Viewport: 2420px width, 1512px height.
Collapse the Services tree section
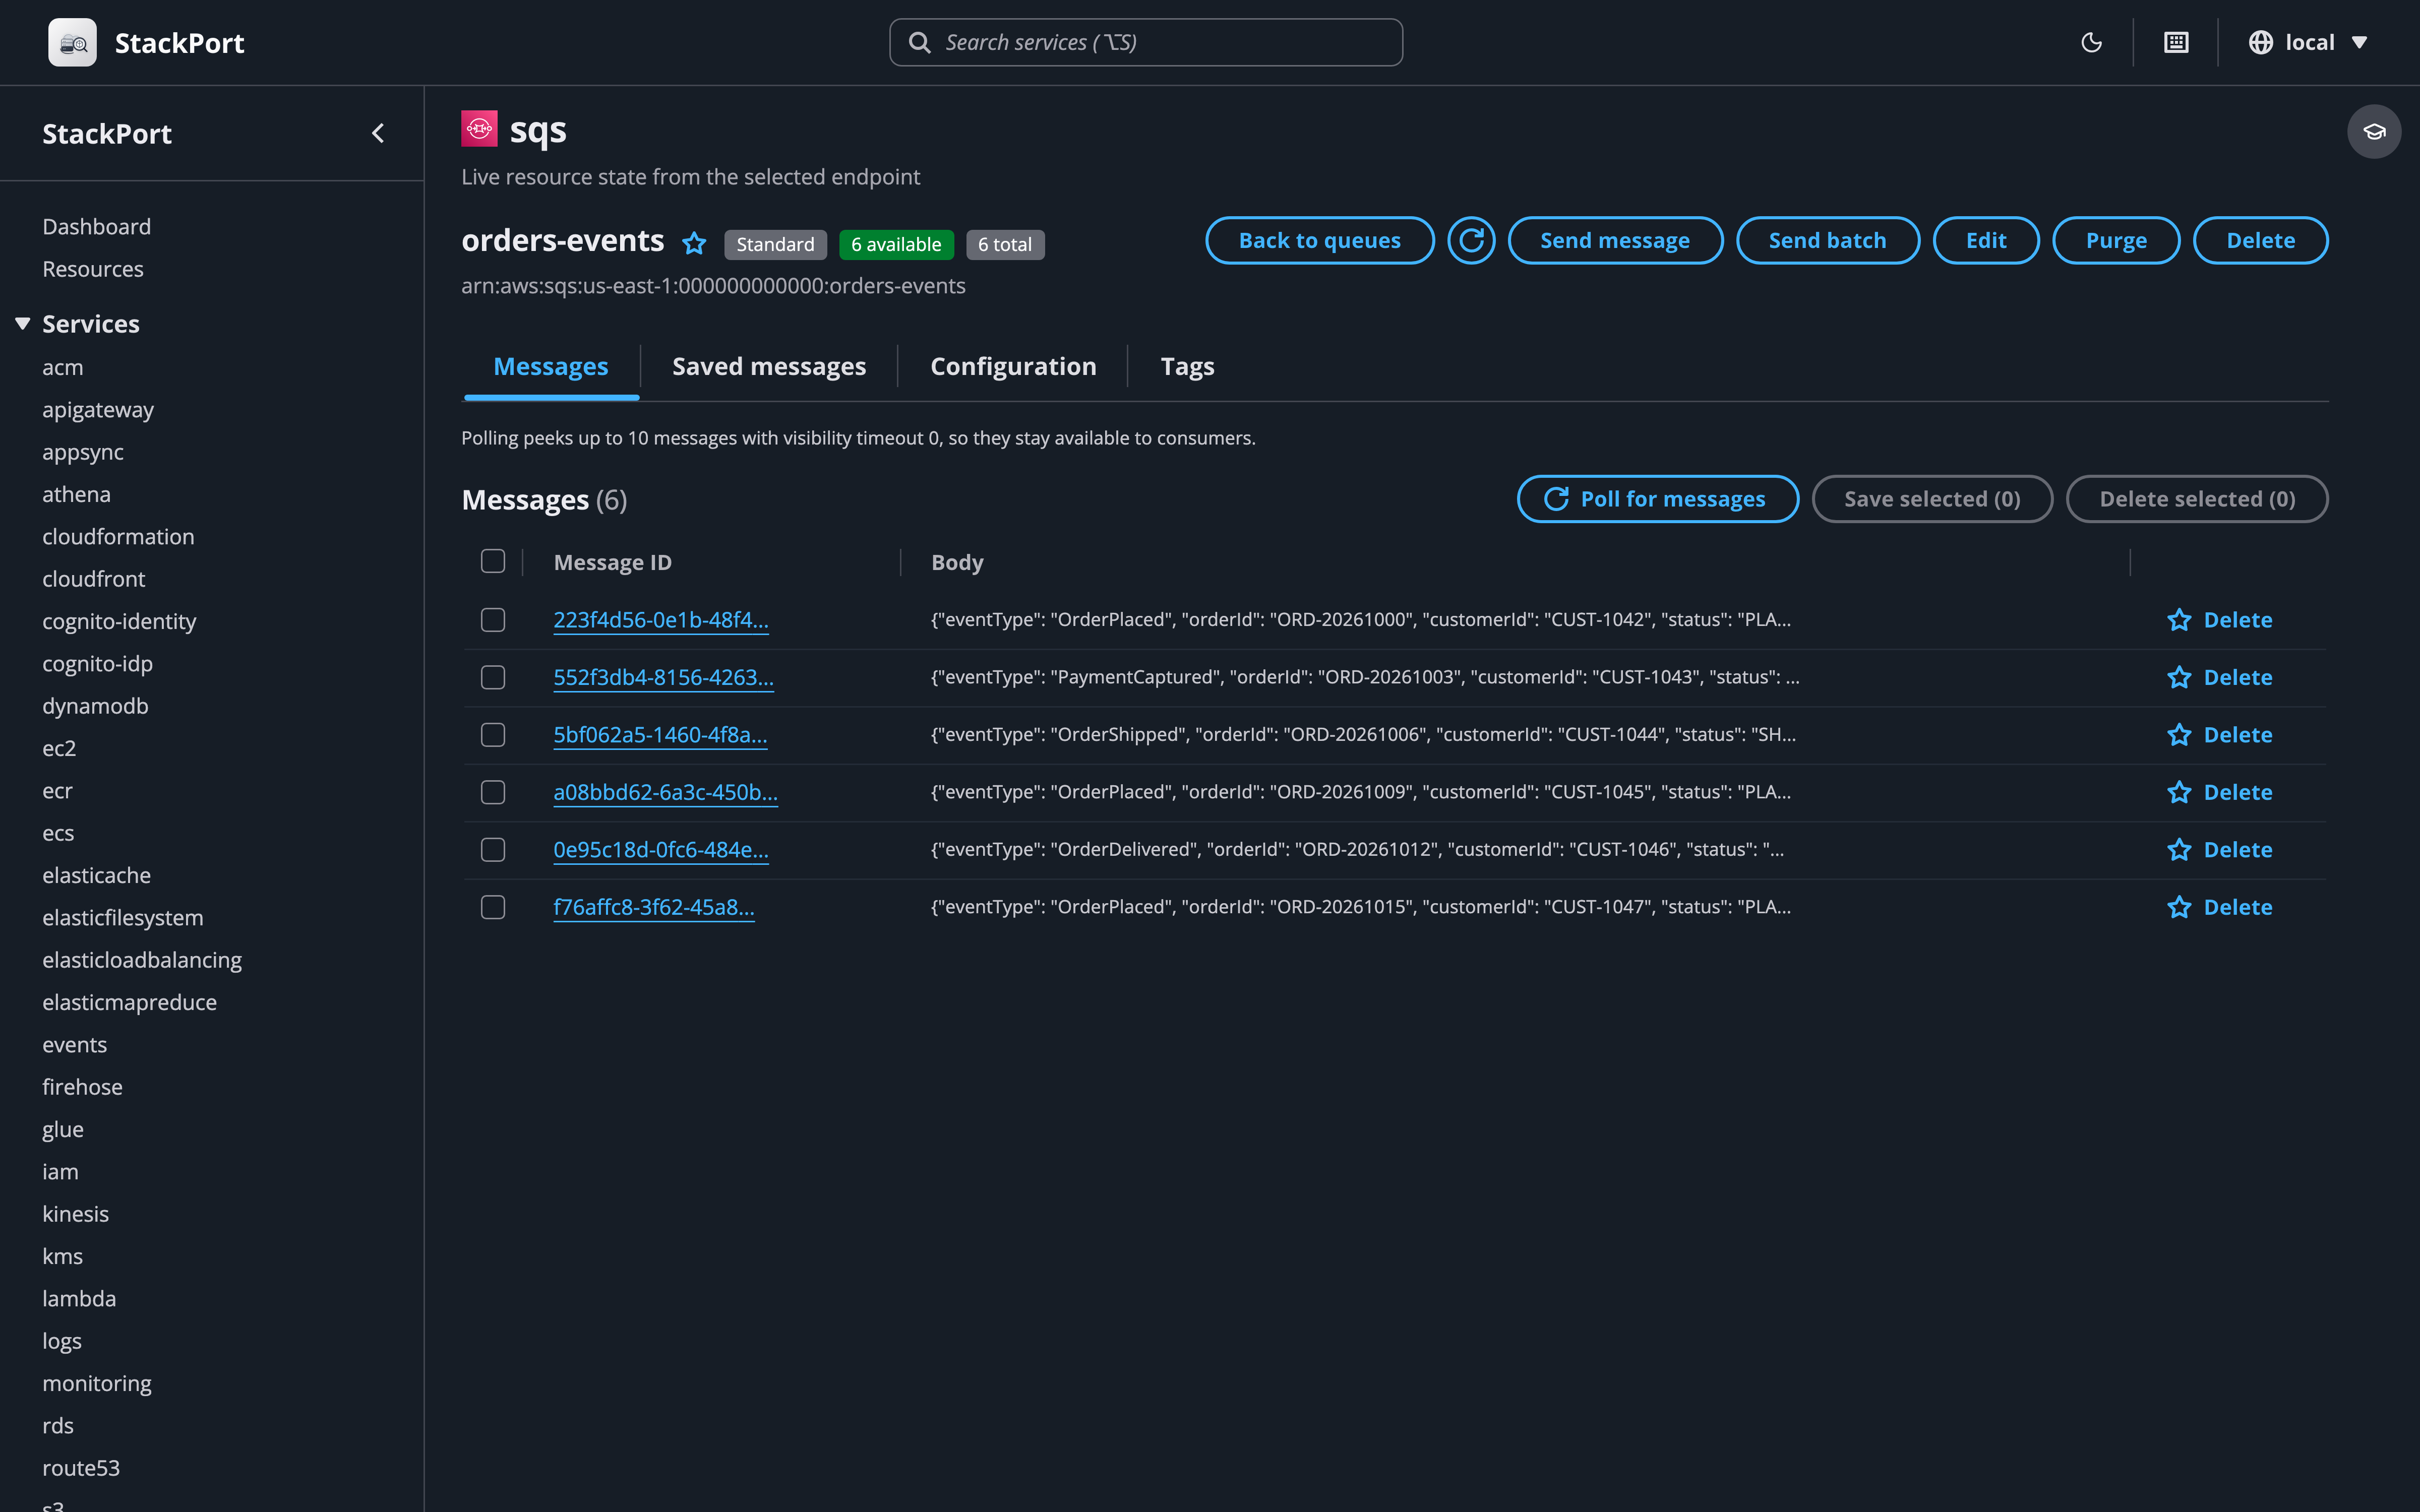[22, 323]
